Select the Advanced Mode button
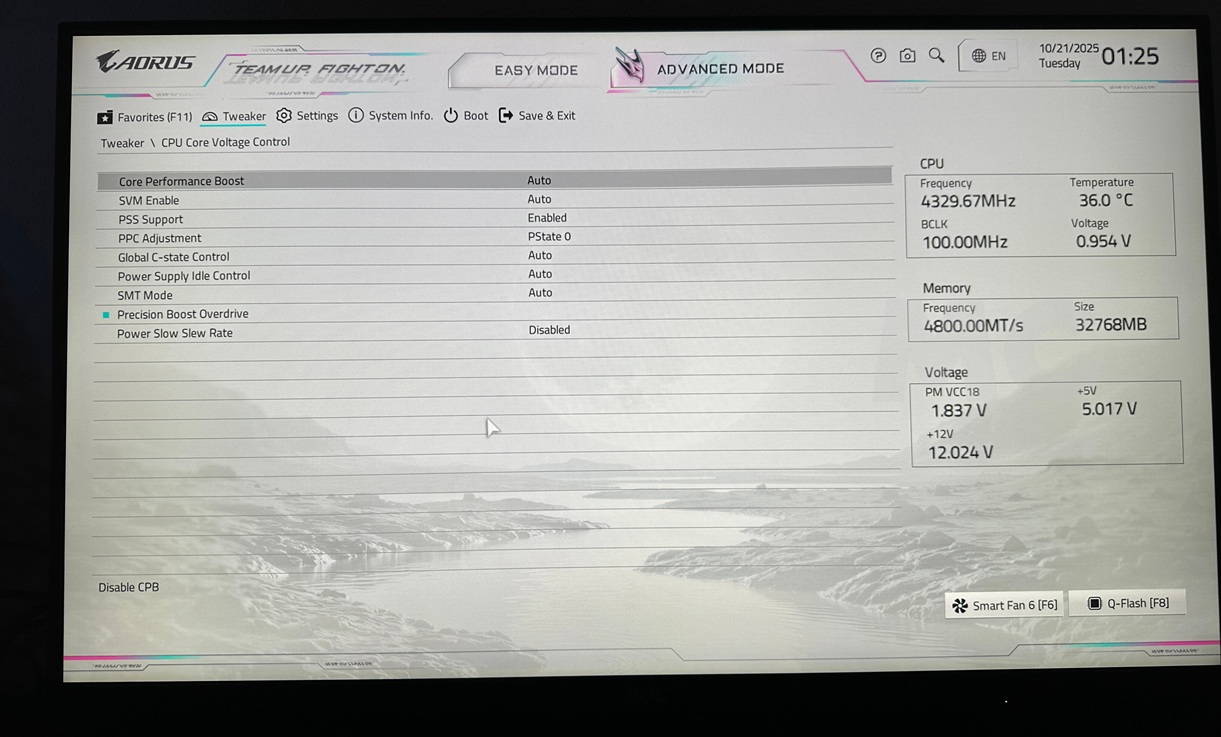This screenshot has width=1221, height=737. coord(720,69)
